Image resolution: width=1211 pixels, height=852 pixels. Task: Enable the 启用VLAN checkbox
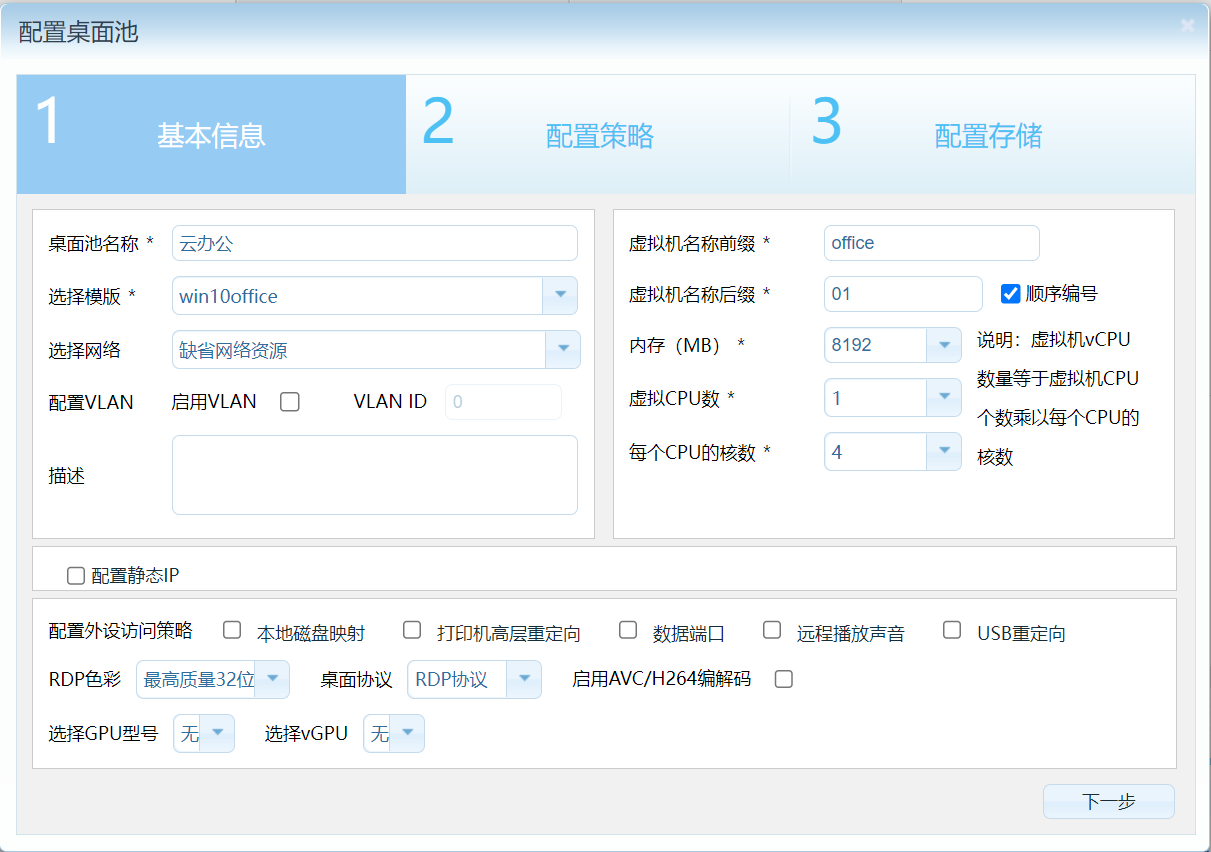[x=290, y=400]
